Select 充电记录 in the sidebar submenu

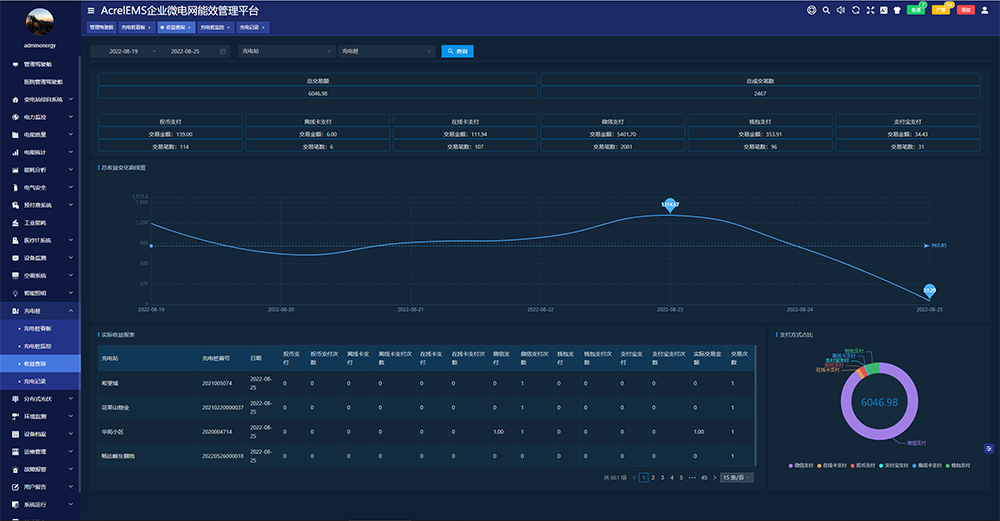(36, 381)
